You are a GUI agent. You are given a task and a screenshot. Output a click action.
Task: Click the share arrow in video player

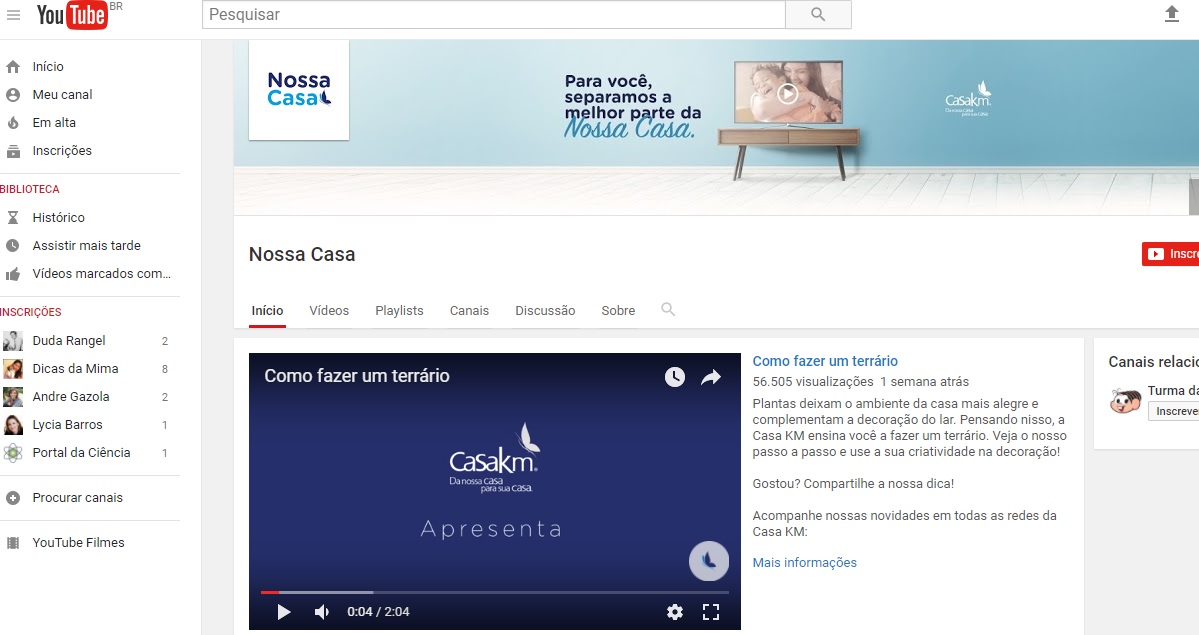coord(711,376)
